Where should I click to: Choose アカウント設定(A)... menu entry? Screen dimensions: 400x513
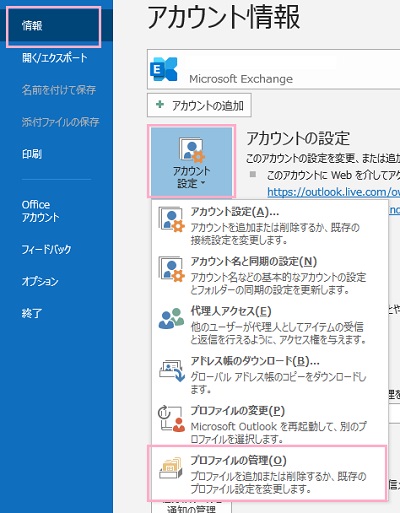270,225
